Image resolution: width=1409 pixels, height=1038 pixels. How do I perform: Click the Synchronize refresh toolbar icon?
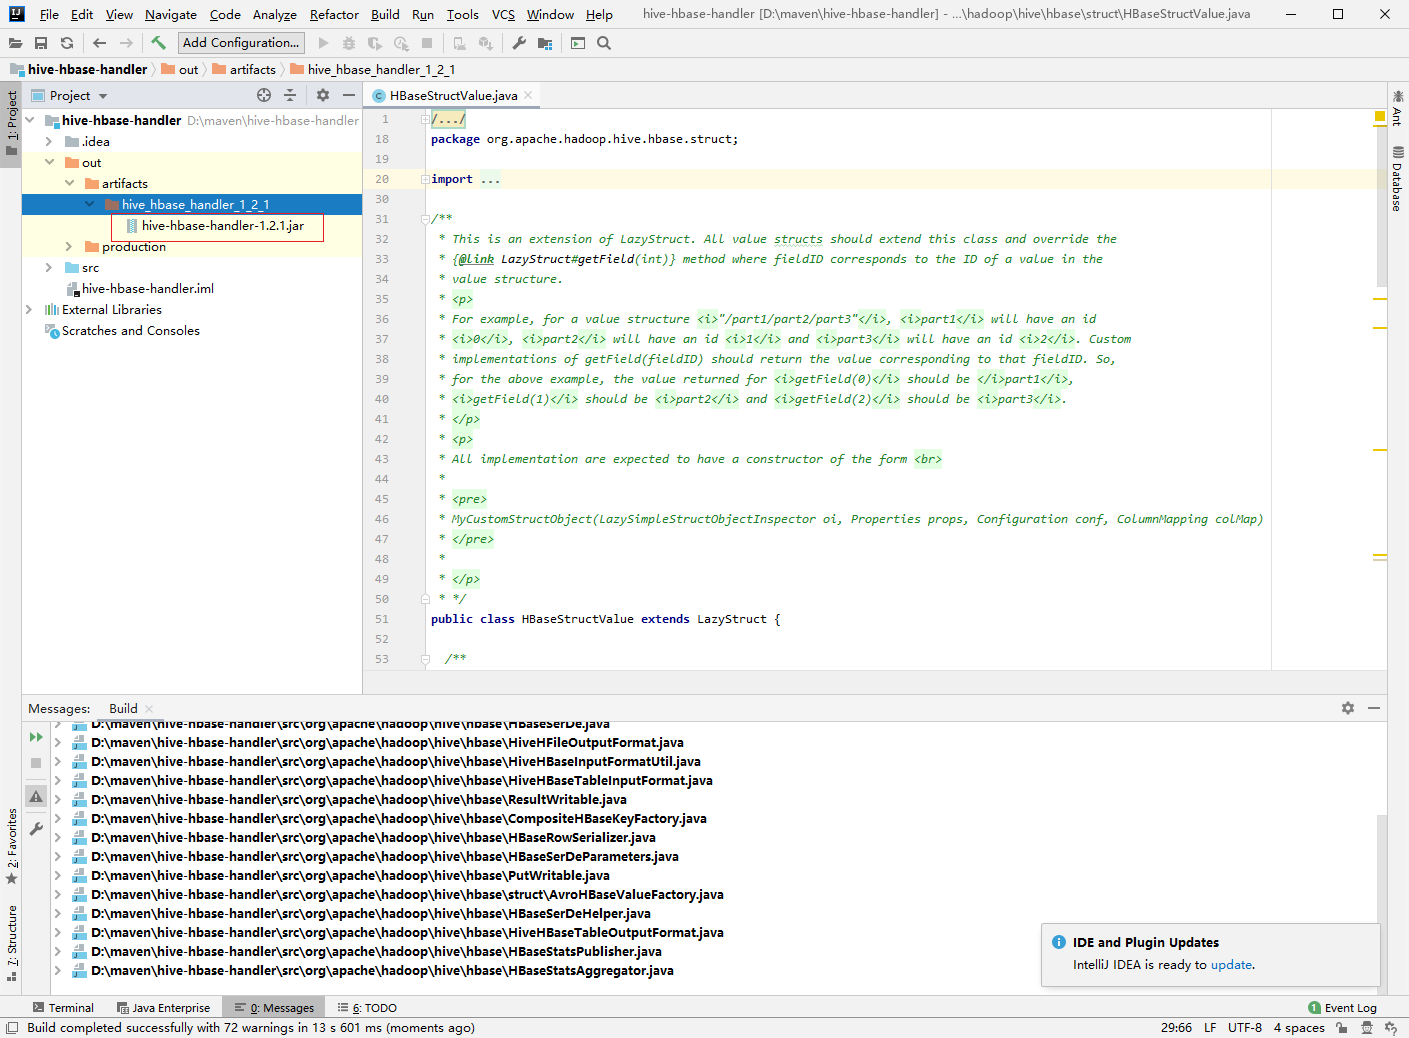click(x=67, y=43)
